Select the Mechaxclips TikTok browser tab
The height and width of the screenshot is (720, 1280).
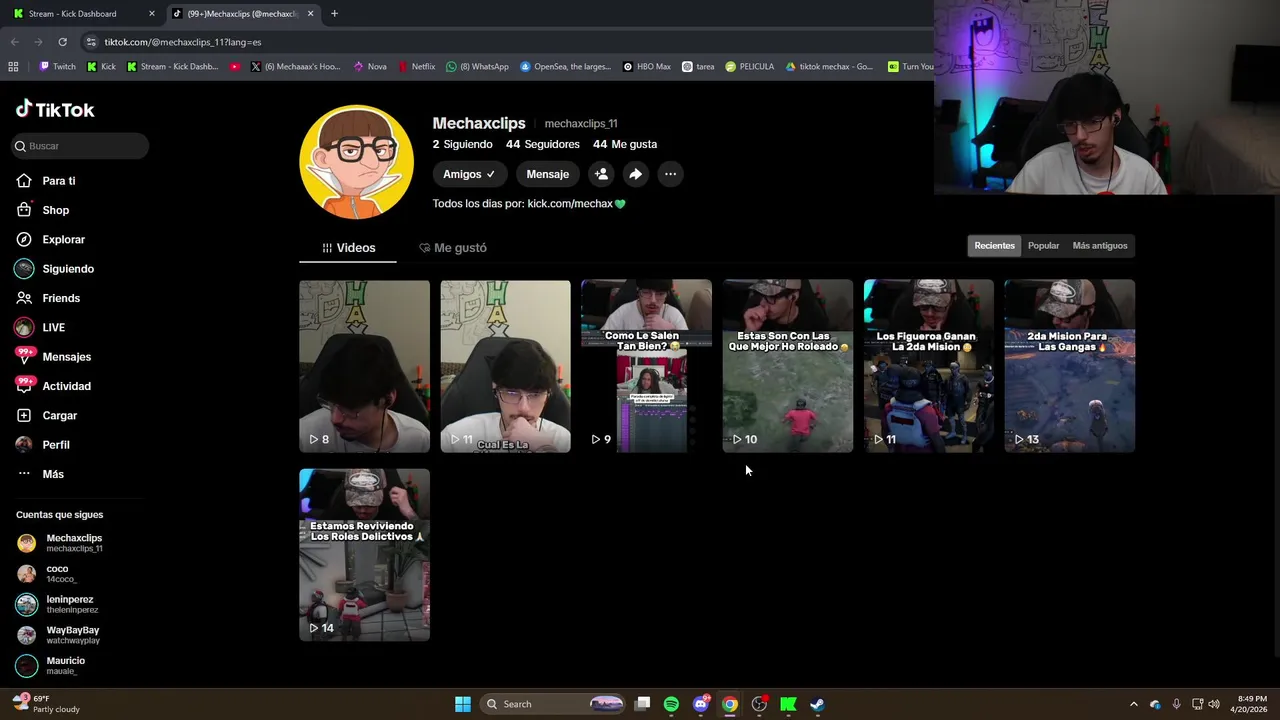tap(243, 14)
